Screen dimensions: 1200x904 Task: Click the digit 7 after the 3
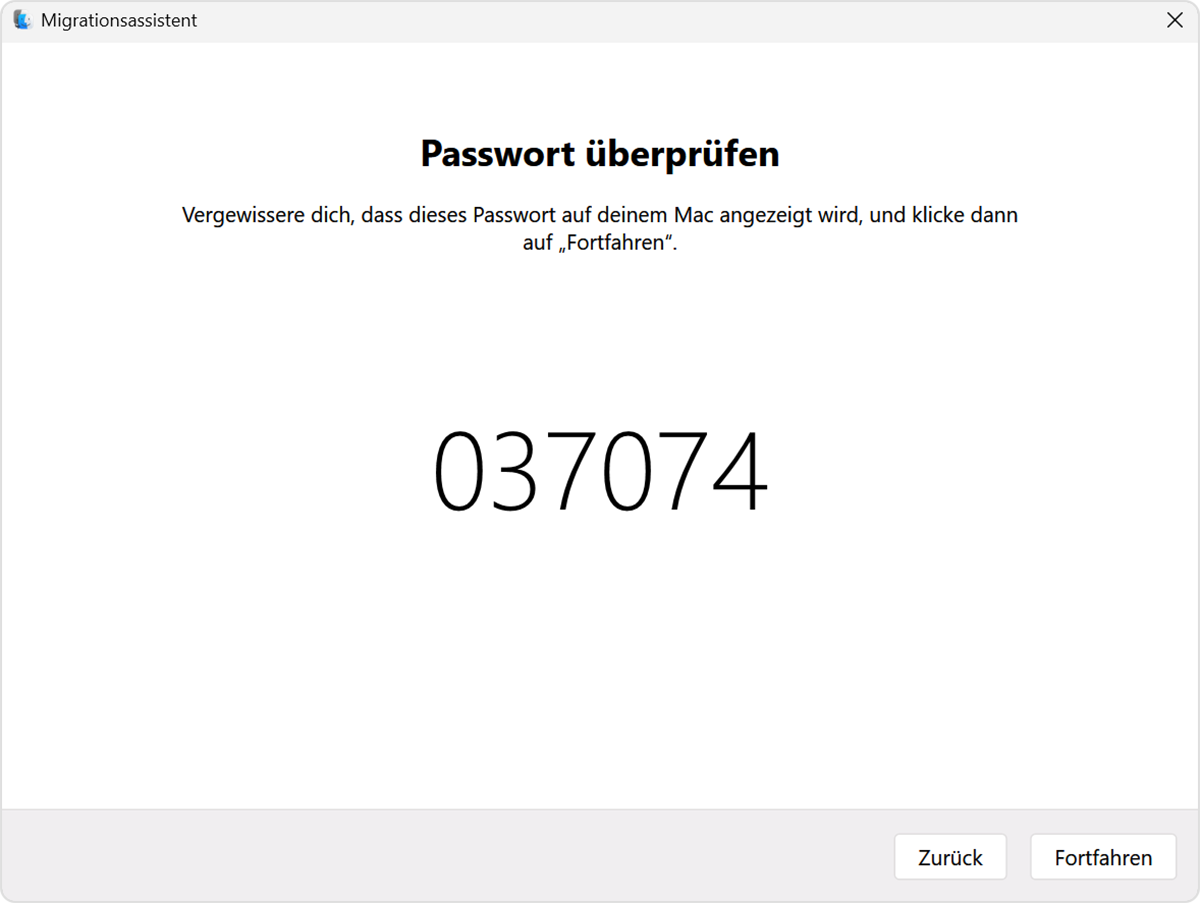coord(570,471)
